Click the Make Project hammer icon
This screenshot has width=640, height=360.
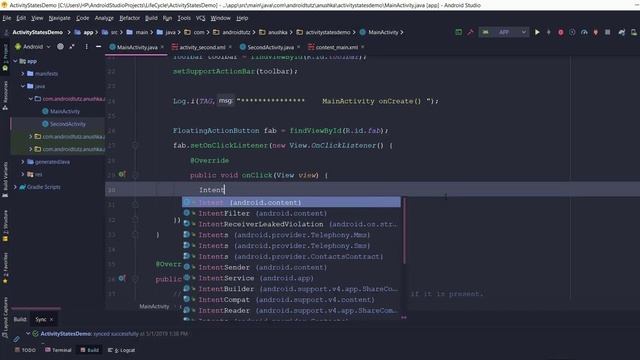(x=470, y=32)
